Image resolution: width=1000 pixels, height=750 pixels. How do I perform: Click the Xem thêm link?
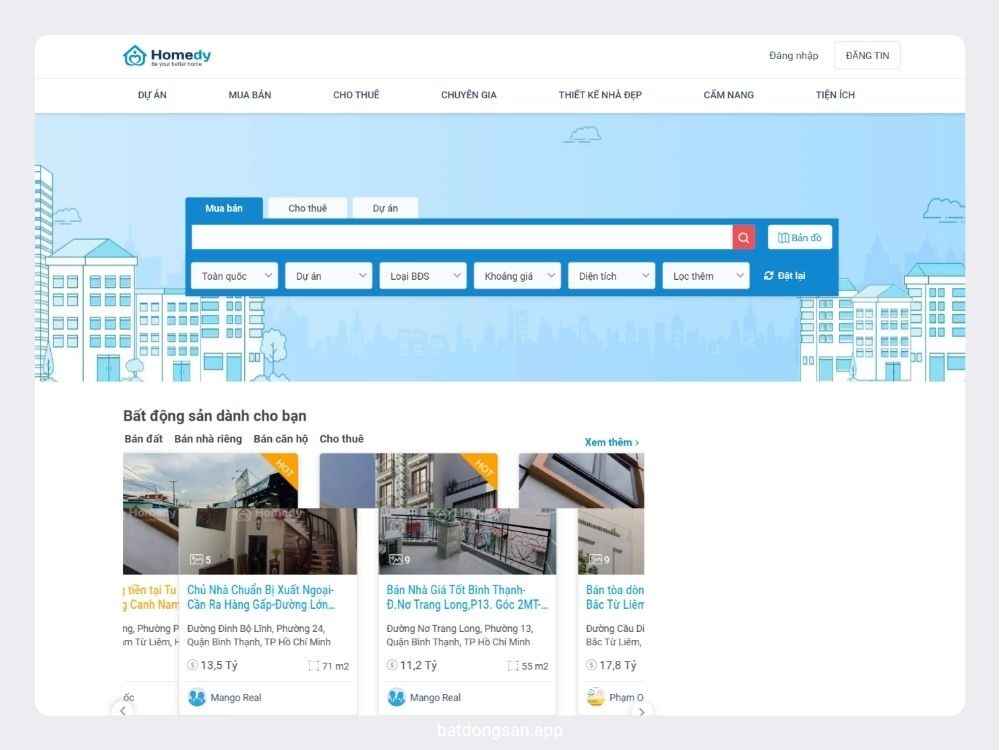[611, 442]
